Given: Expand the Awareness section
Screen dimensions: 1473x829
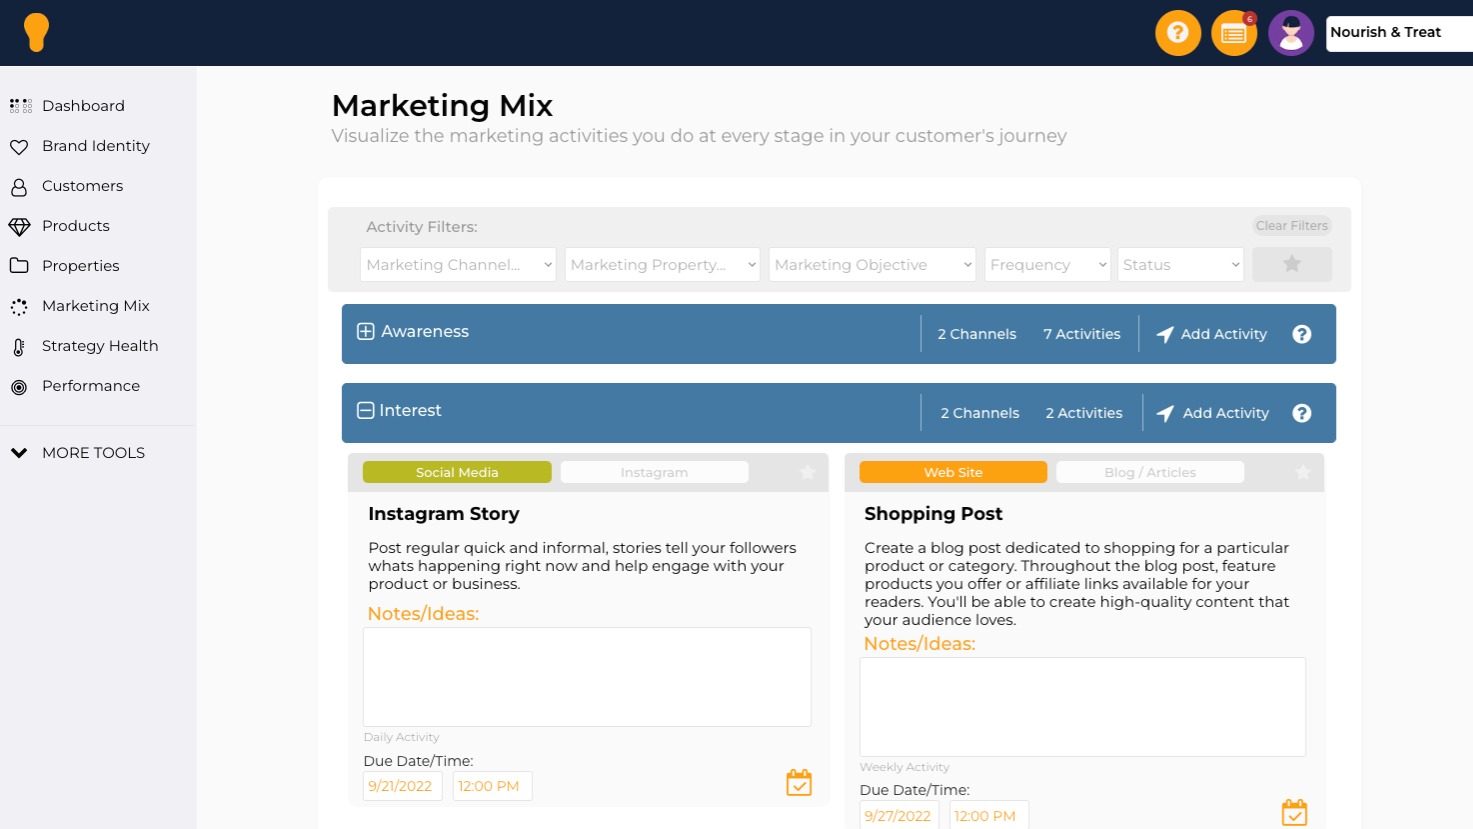Looking at the screenshot, I should tap(366, 331).
